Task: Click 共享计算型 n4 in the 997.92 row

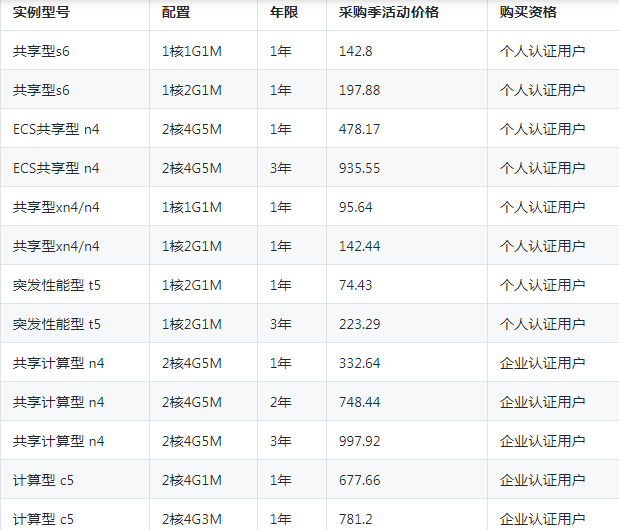Action: click(x=58, y=441)
